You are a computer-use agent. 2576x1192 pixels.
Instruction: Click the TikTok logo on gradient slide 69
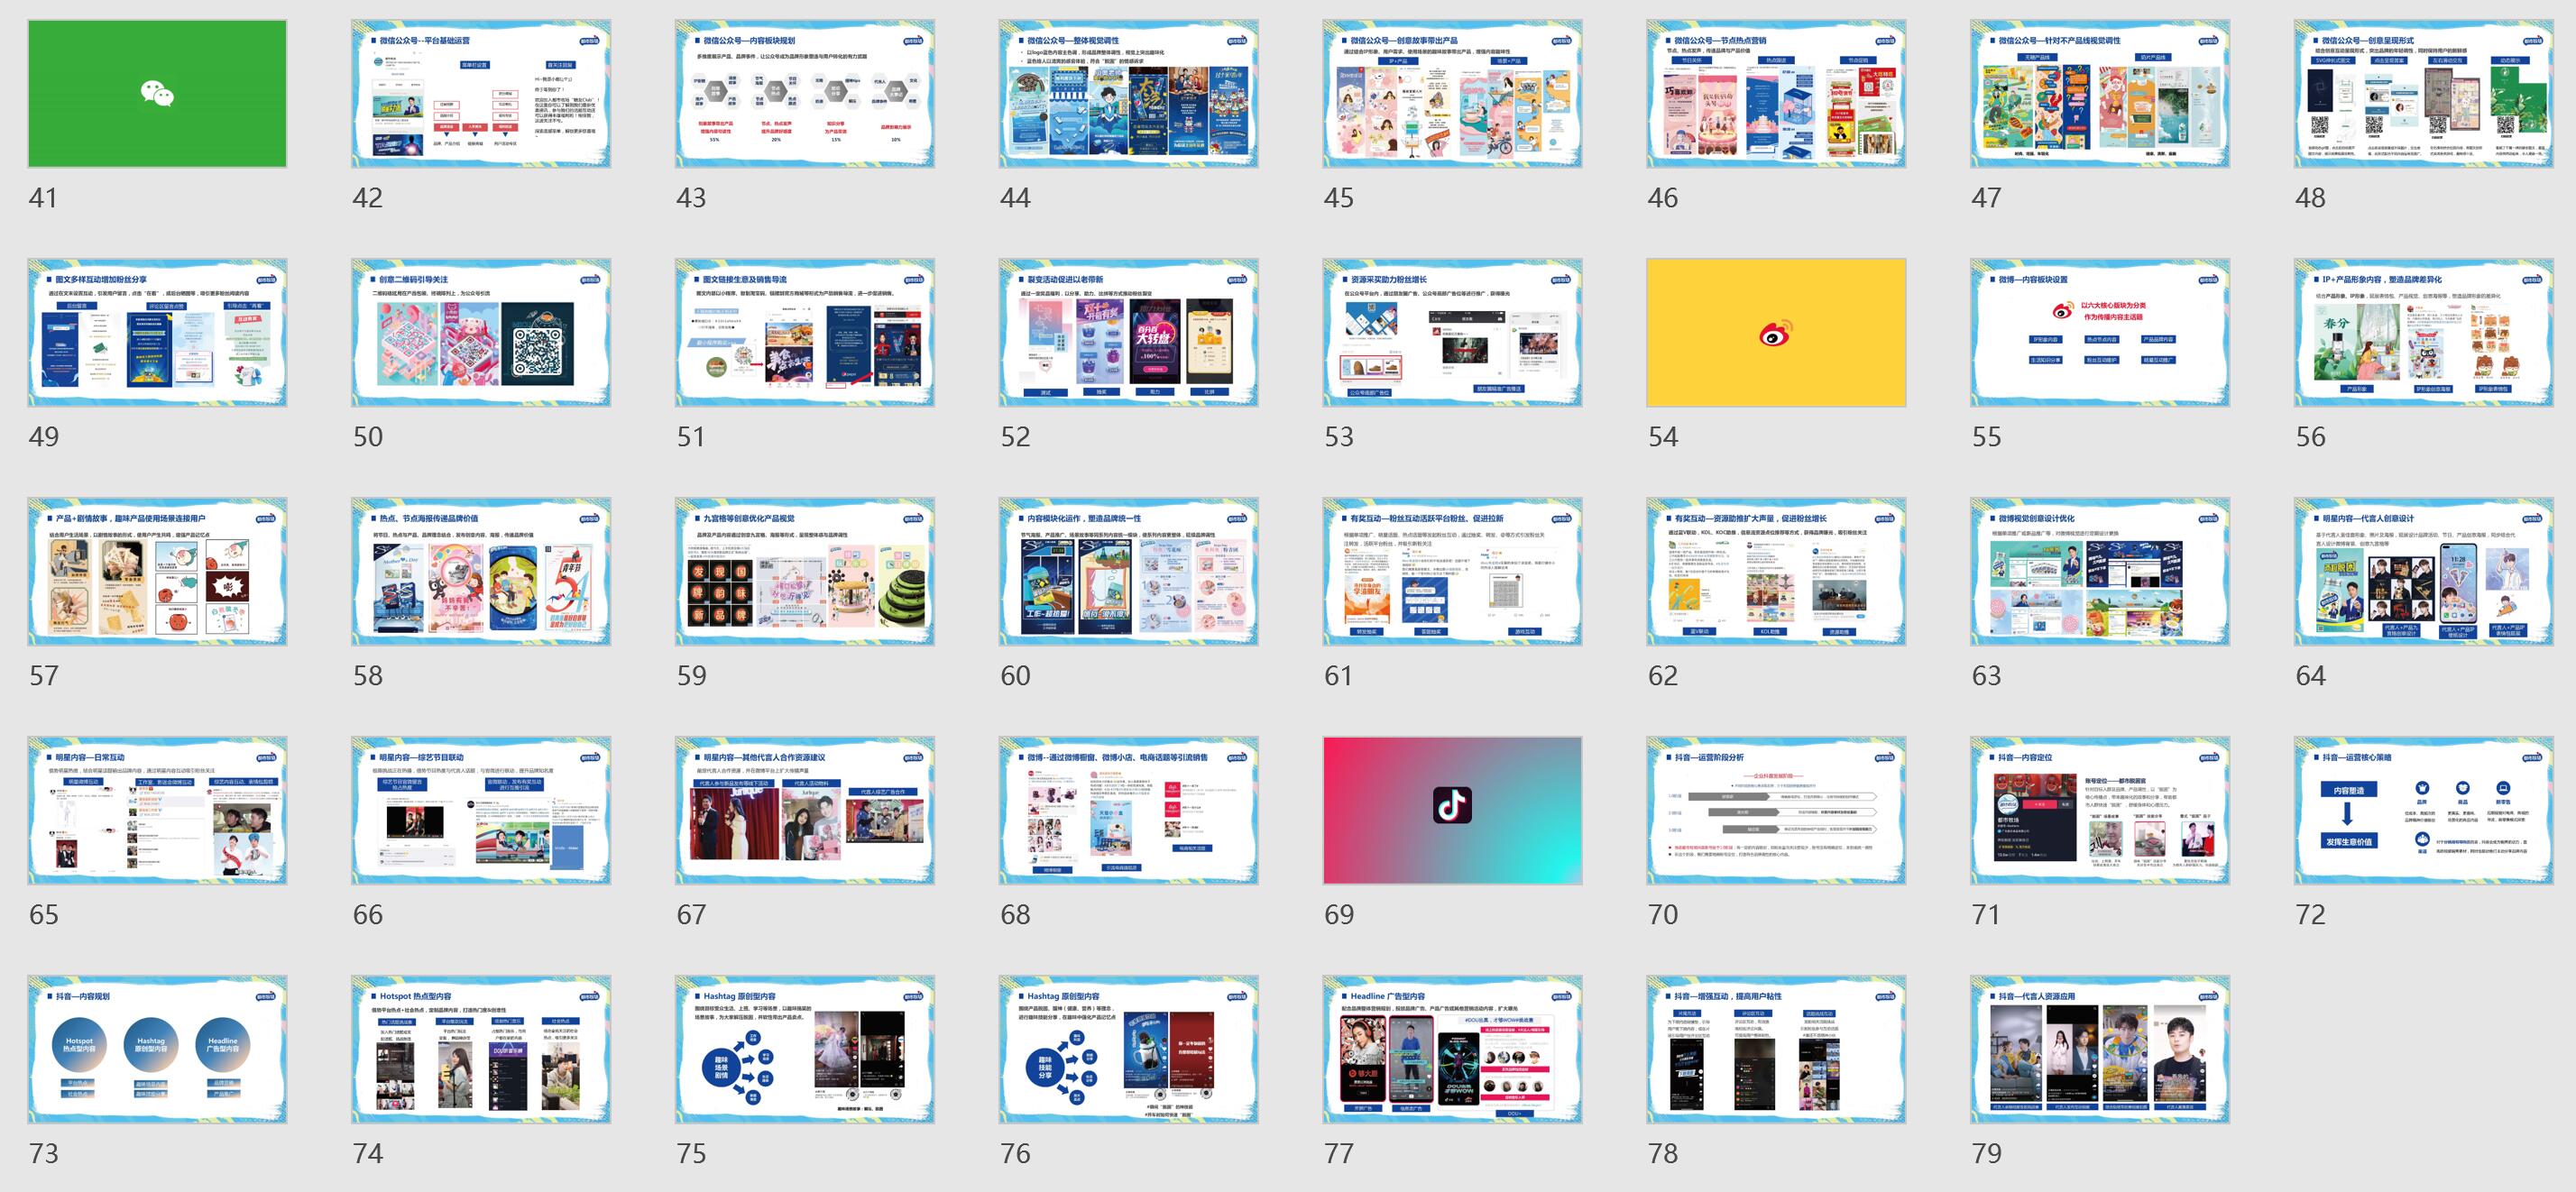(1452, 805)
